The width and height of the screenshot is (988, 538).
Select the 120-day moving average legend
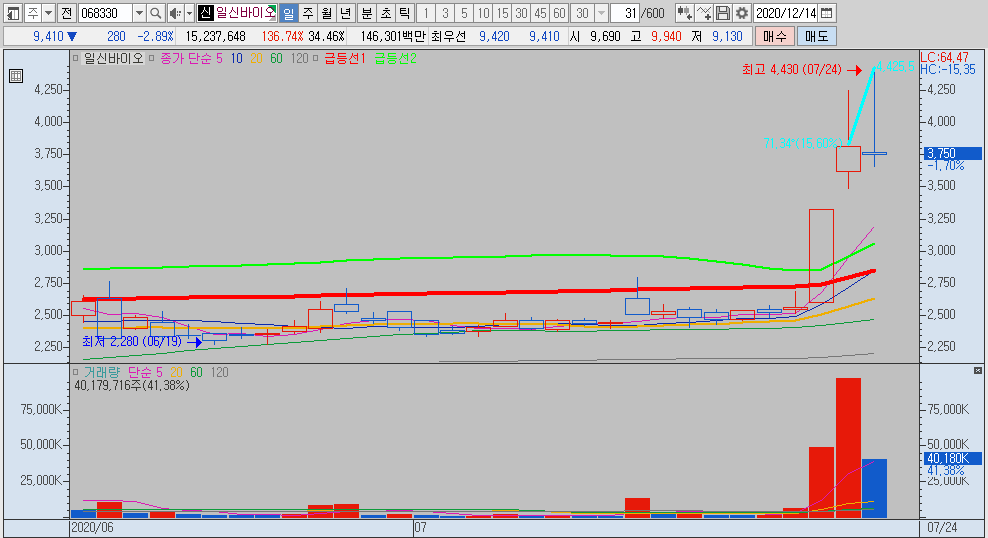[x=299, y=59]
